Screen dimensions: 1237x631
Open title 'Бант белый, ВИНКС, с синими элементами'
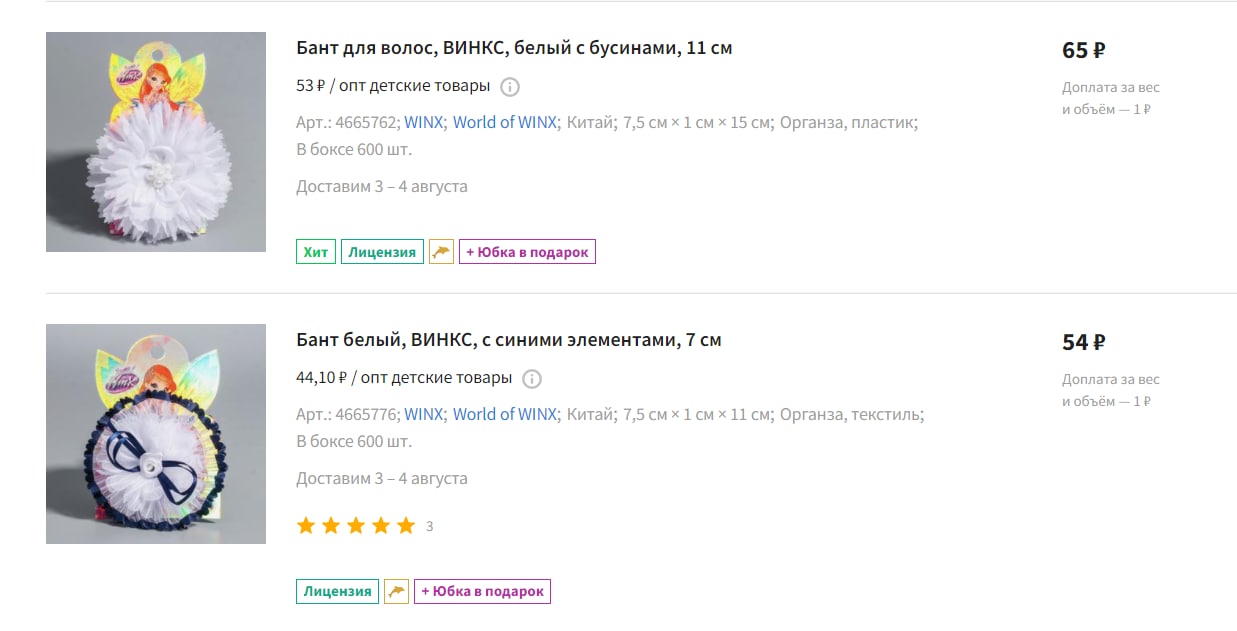(x=508, y=340)
